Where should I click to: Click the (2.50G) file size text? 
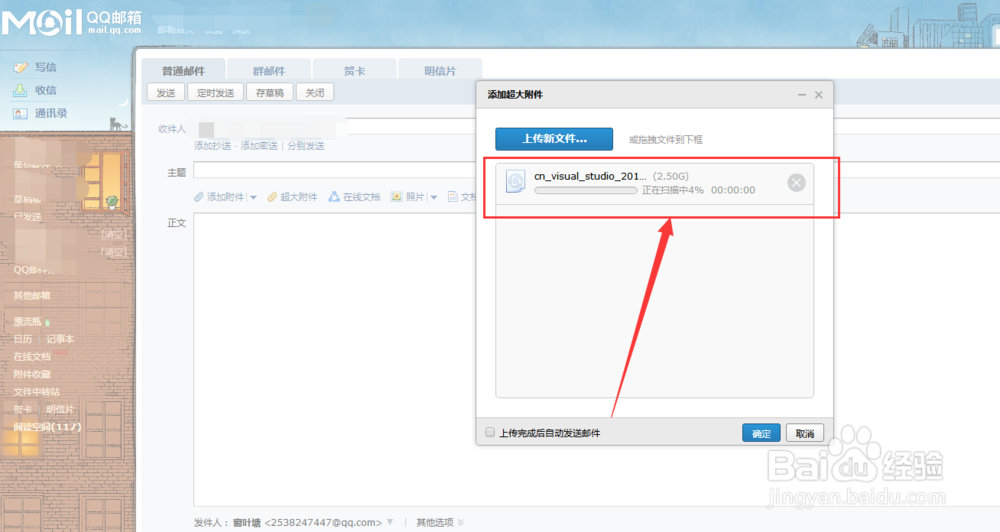pyautogui.click(x=671, y=176)
